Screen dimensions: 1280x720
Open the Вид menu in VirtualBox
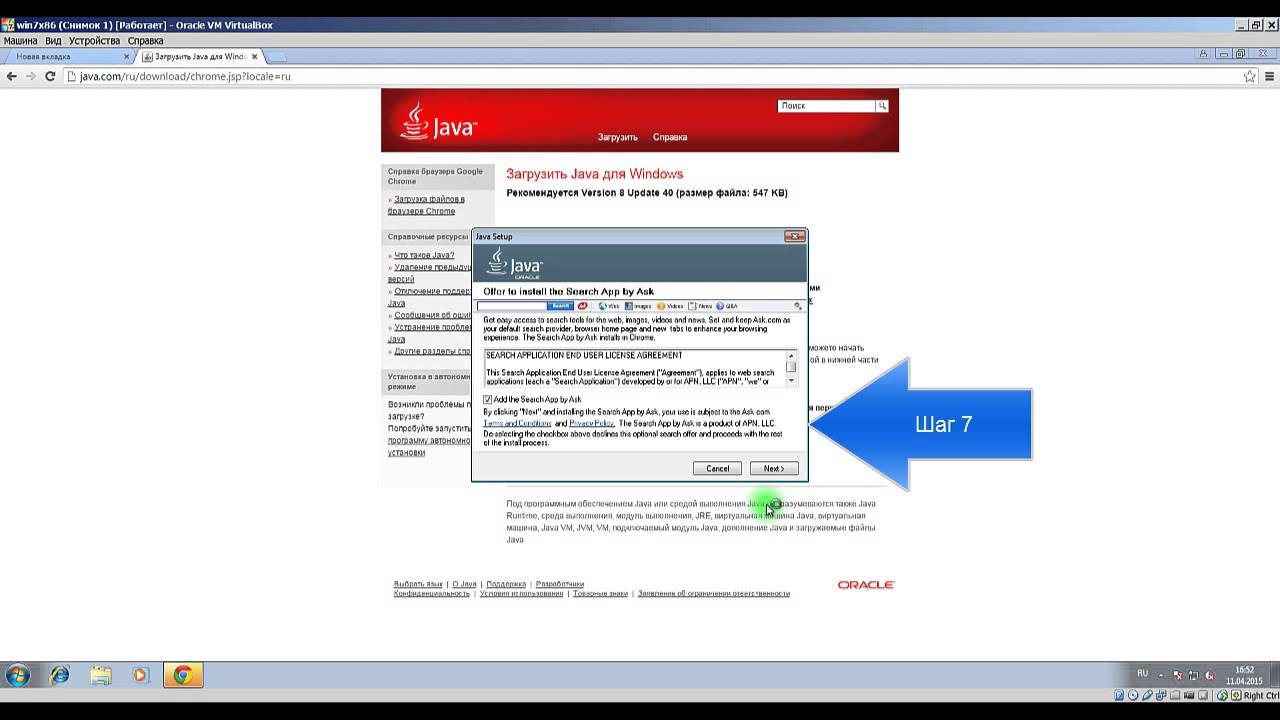(53, 41)
